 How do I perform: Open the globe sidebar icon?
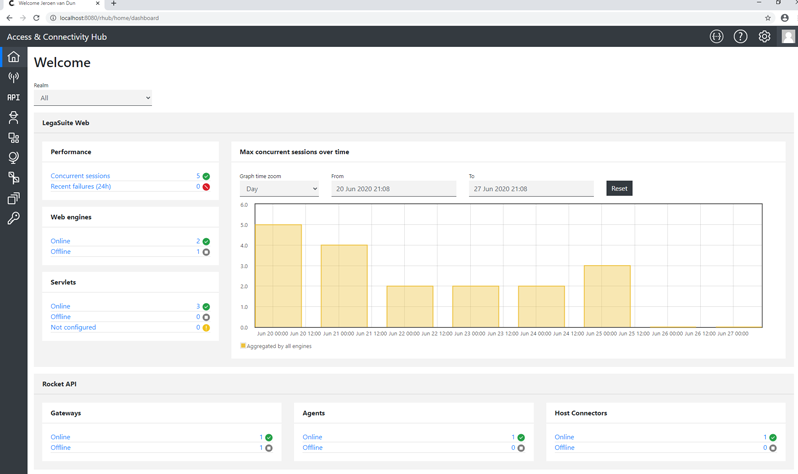14,158
